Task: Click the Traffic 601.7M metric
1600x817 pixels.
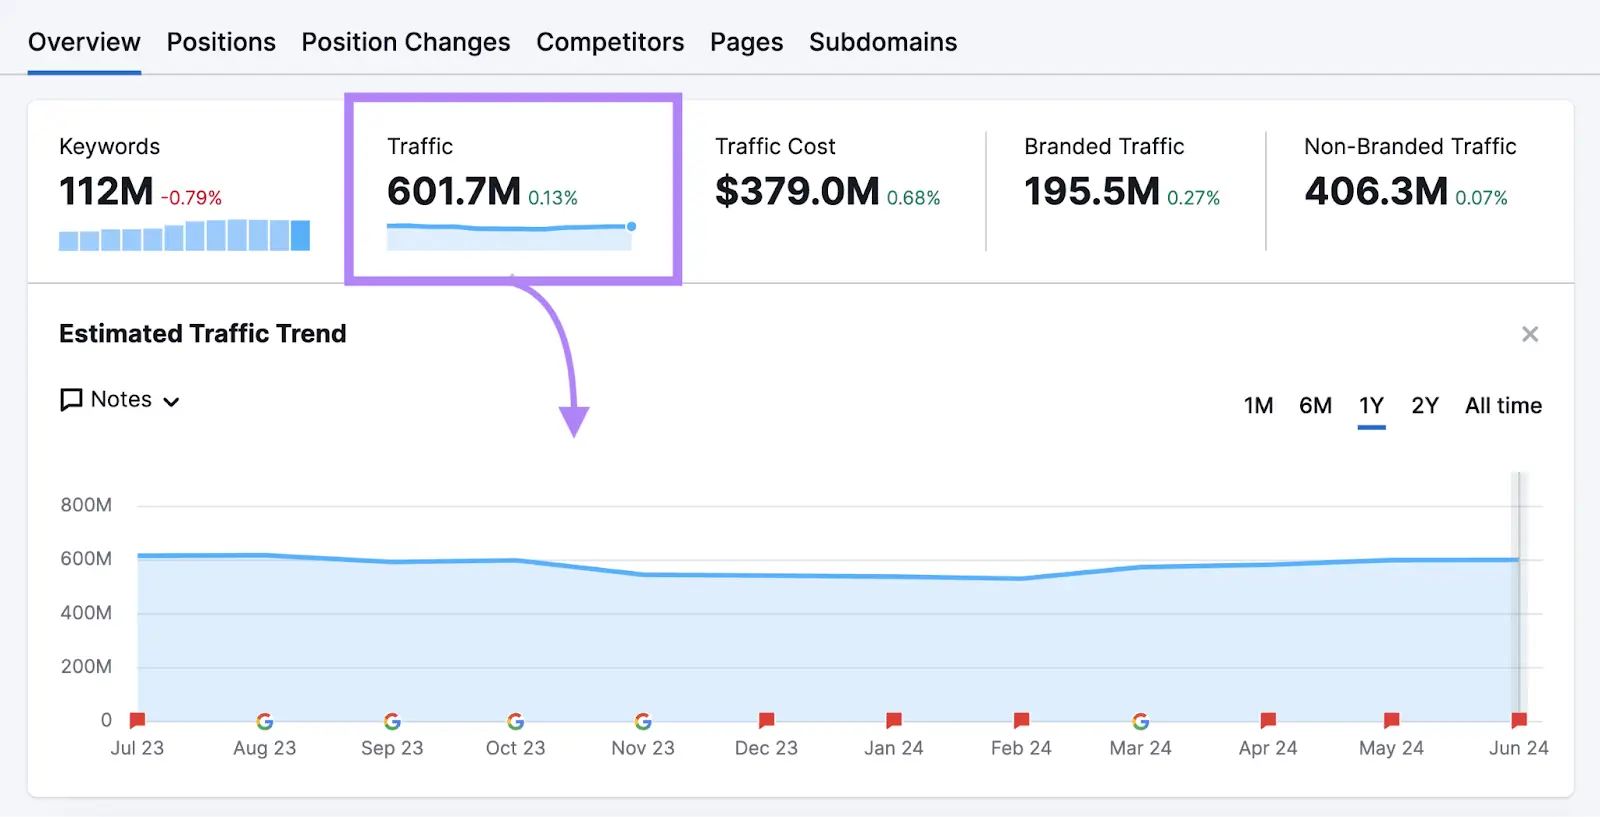Action: (x=454, y=191)
